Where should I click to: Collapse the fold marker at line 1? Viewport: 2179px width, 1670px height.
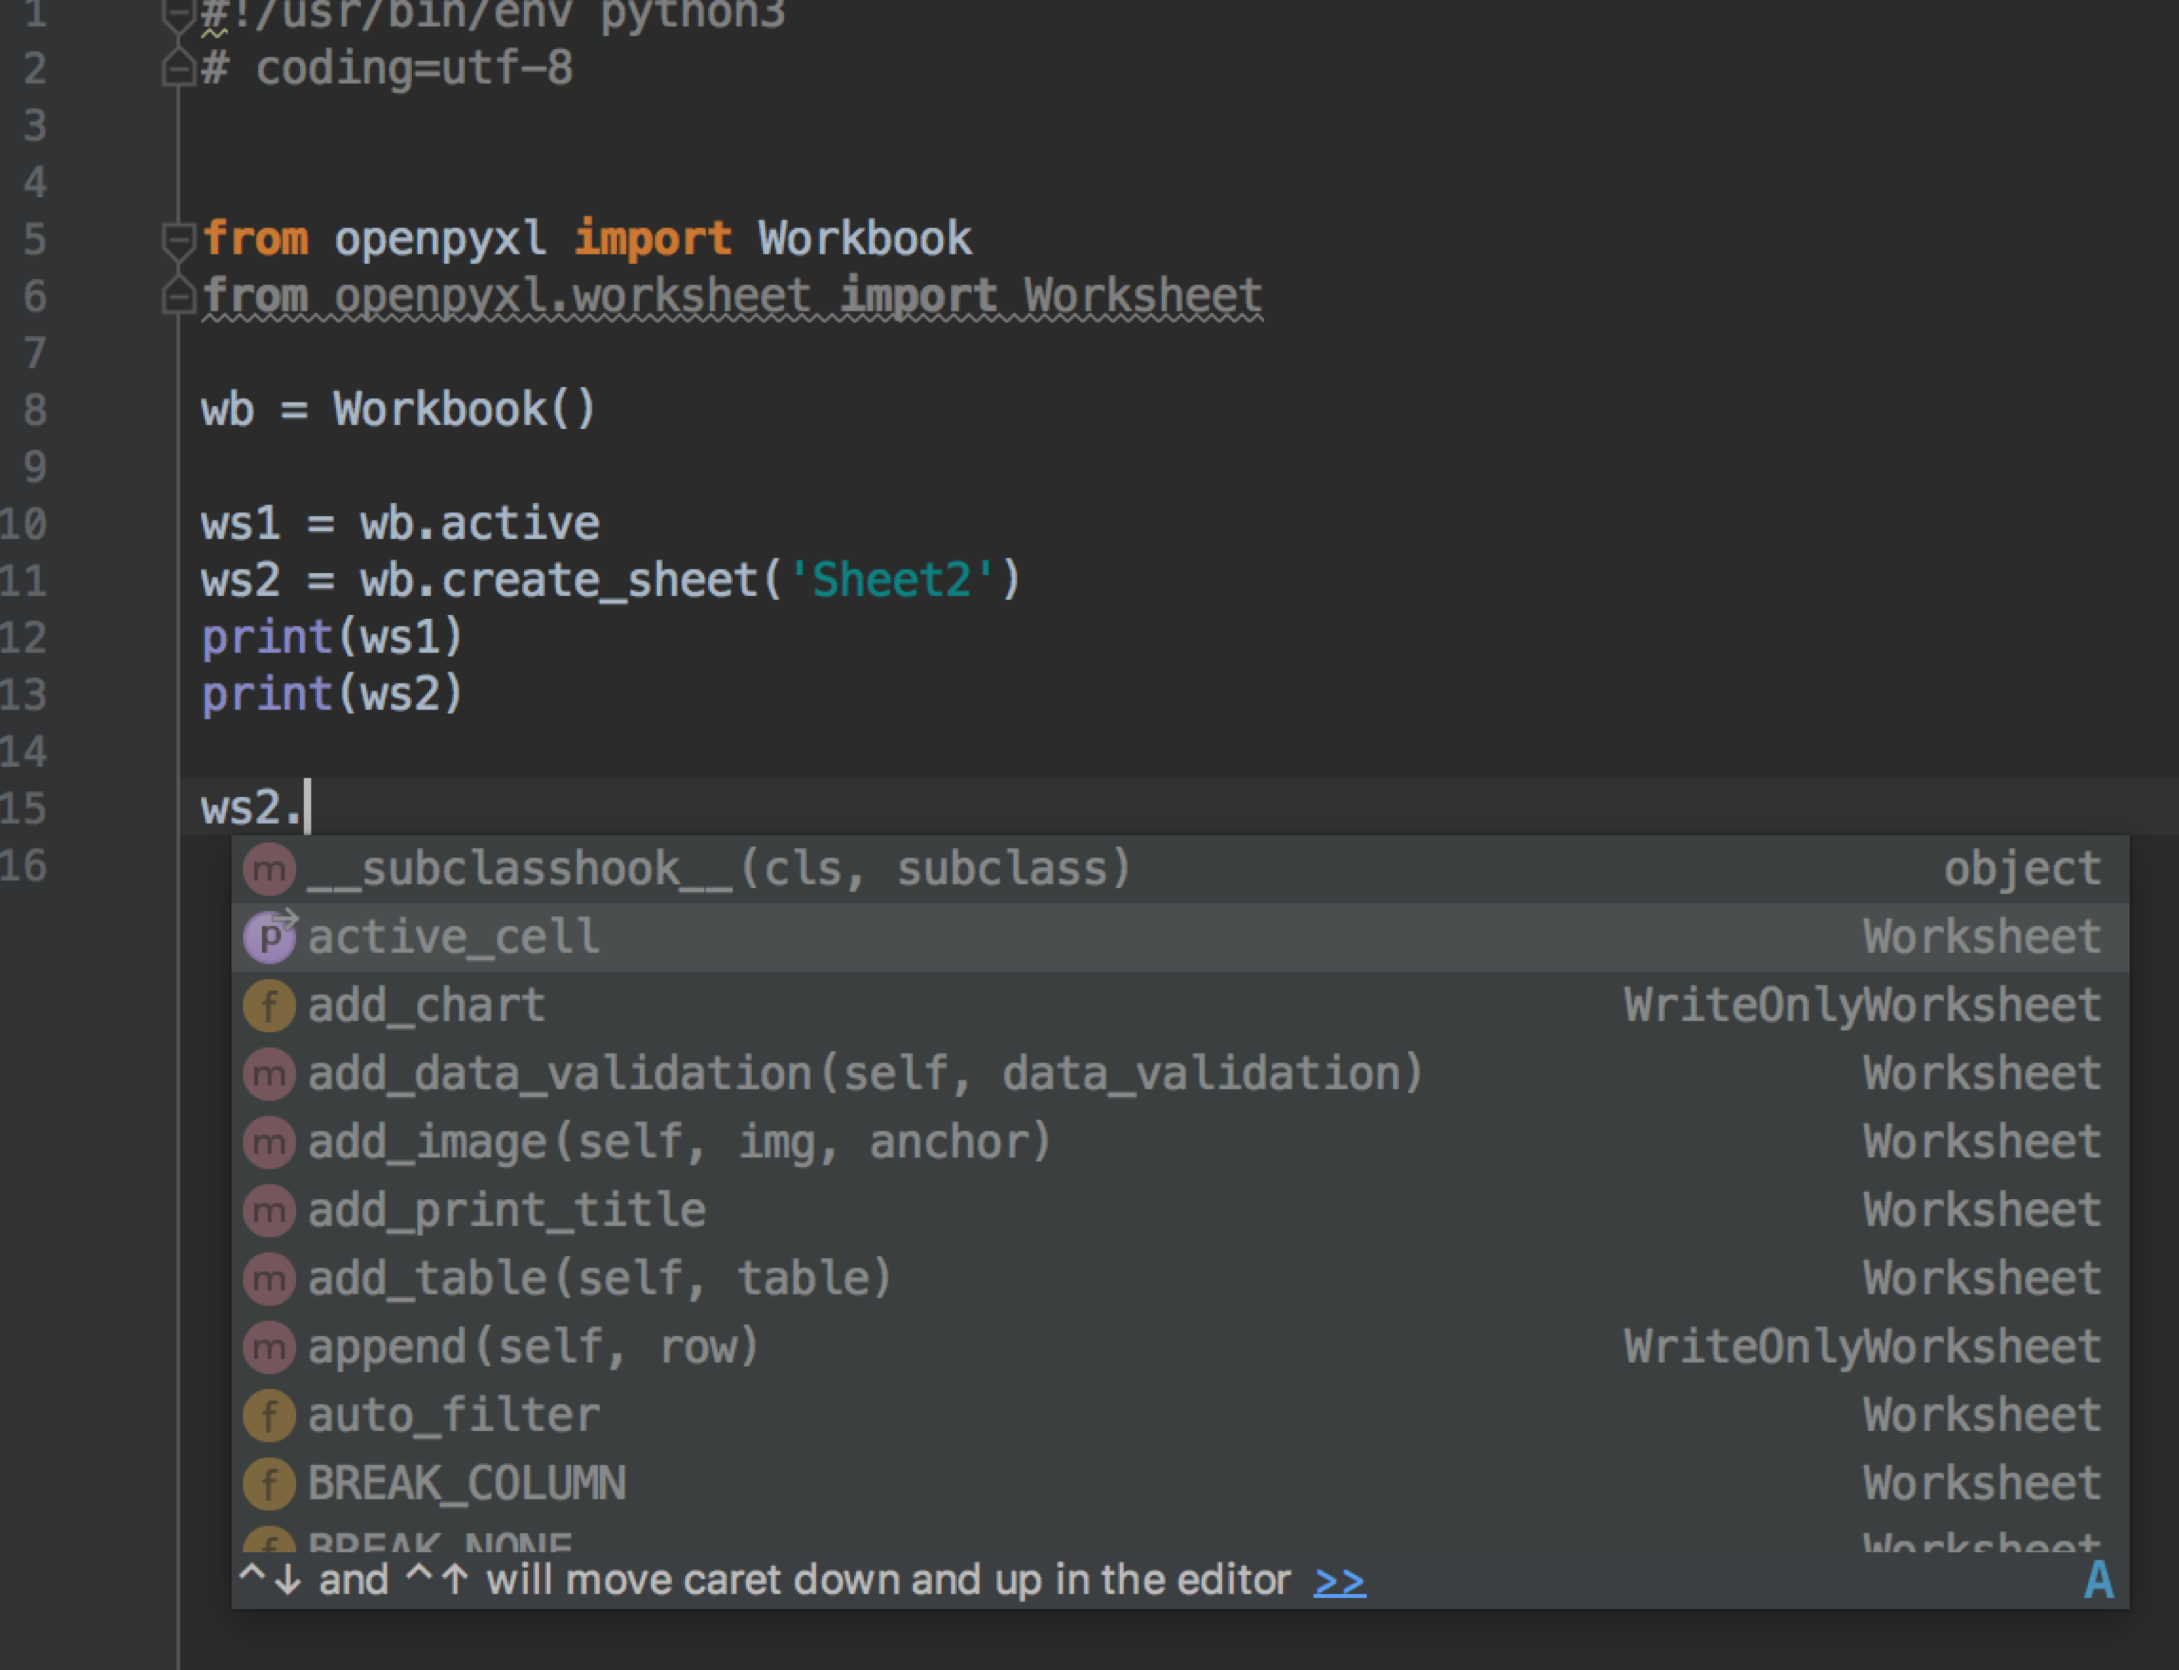pyautogui.click(x=177, y=14)
